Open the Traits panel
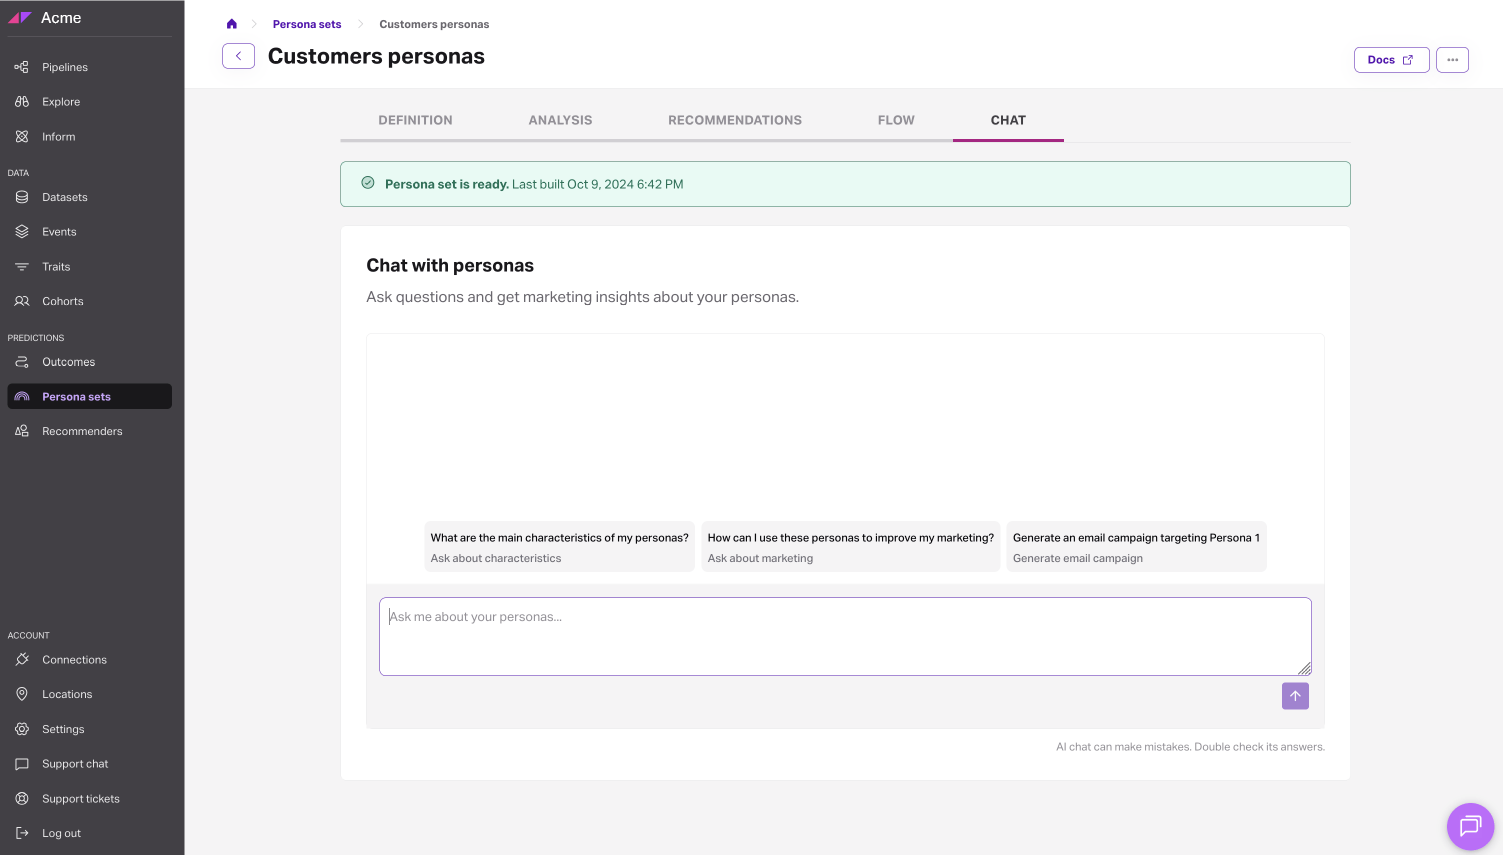This screenshot has height=855, width=1503. (x=58, y=266)
